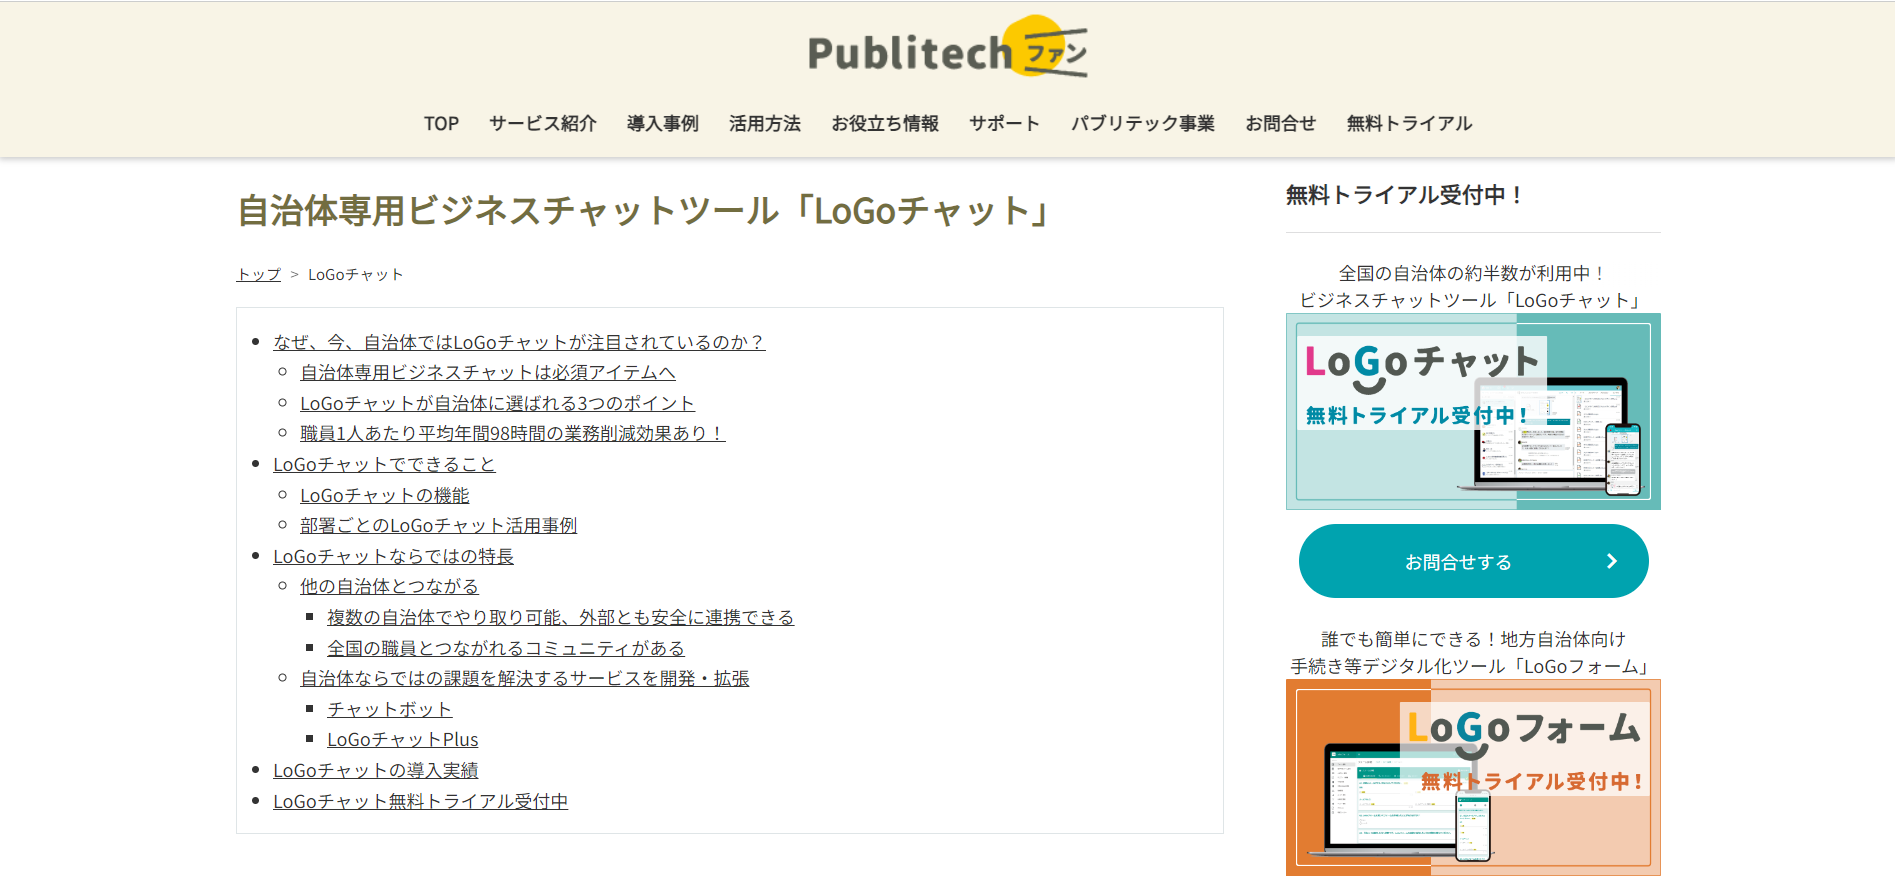
Task: Click caption 全国の自治体の約半数が利用中！
Action: 1473,273
